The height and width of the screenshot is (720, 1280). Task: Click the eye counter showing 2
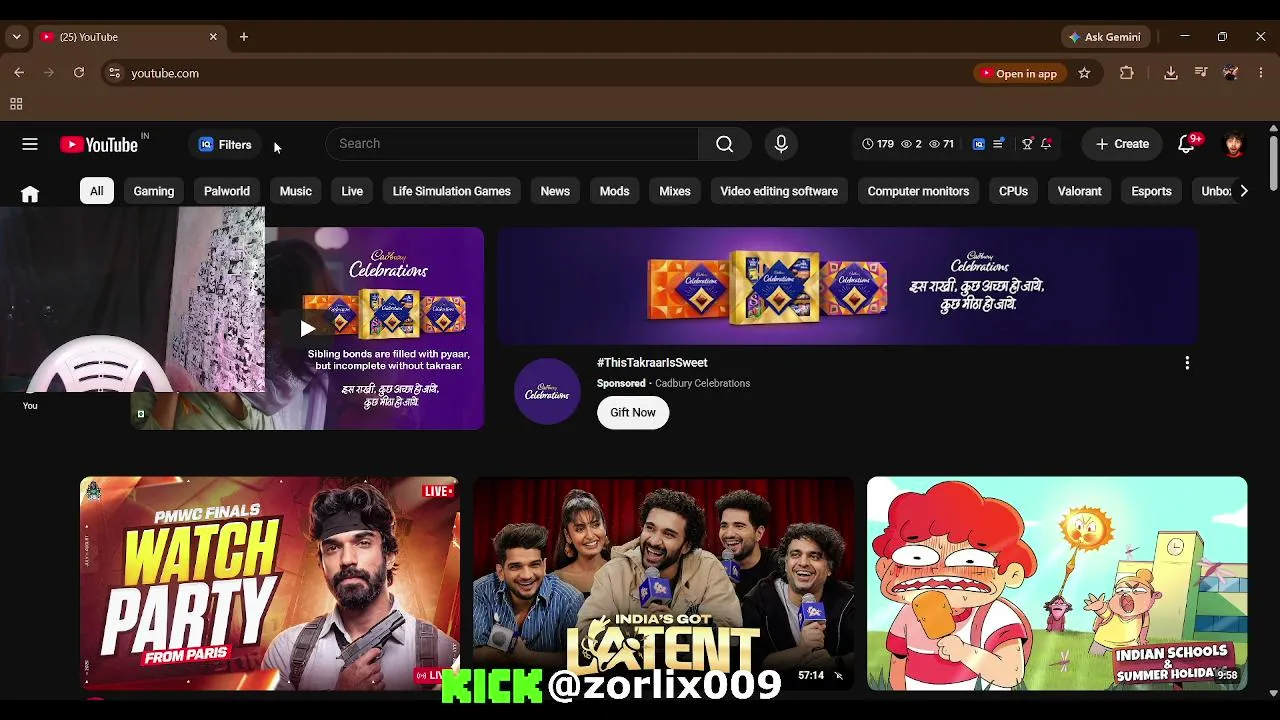911,144
